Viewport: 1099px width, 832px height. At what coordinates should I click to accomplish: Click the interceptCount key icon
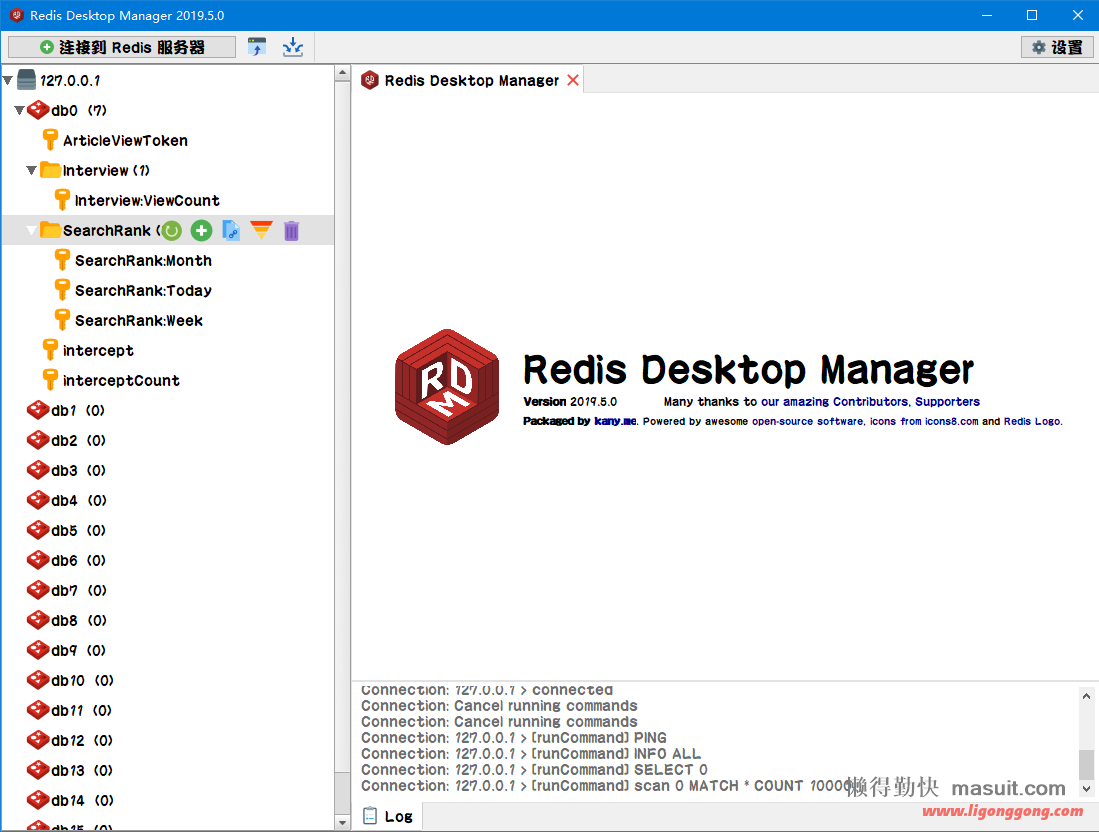point(50,380)
